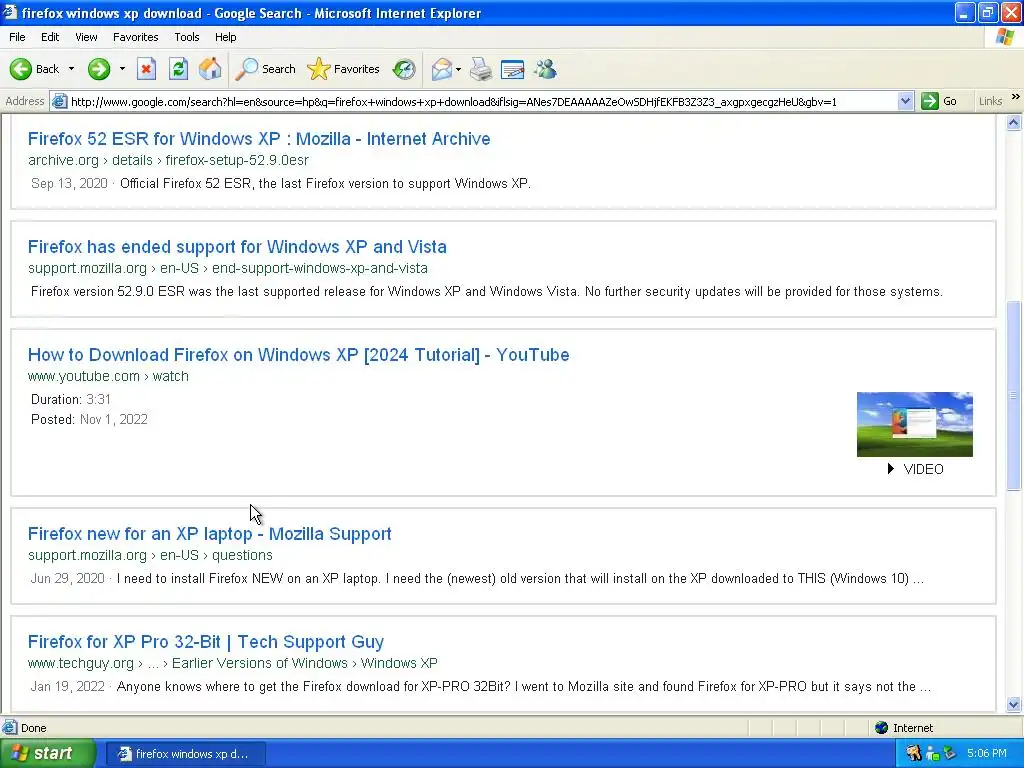This screenshot has height=768, width=1024.
Task: Print the page using the printer icon
Action: pyautogui.click(x=481, y=69)
